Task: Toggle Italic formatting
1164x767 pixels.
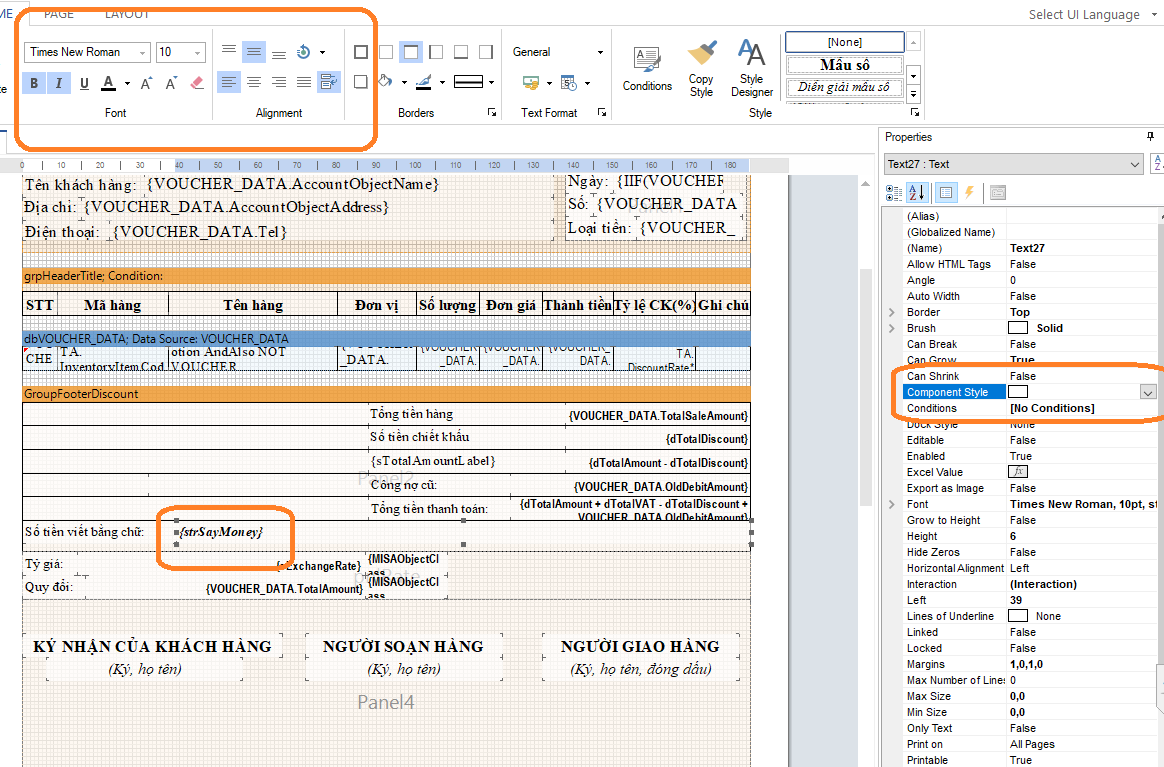Action: tap(59, 83)
